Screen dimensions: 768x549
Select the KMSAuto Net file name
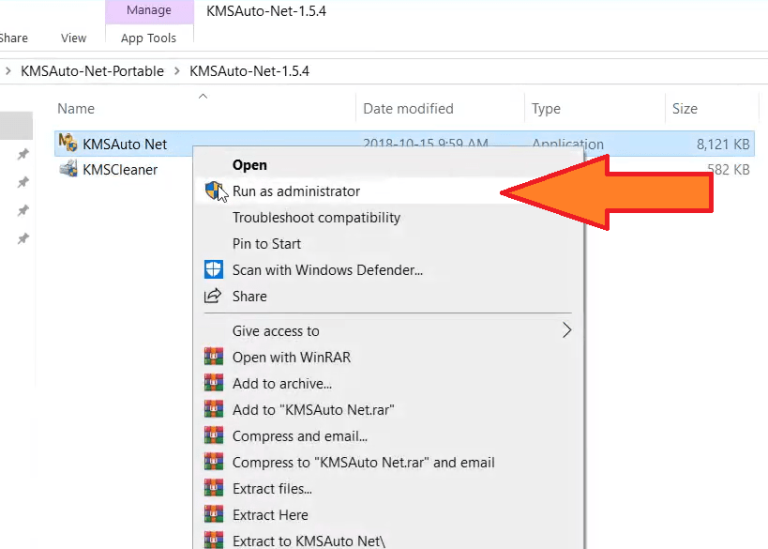click(124, 144)
